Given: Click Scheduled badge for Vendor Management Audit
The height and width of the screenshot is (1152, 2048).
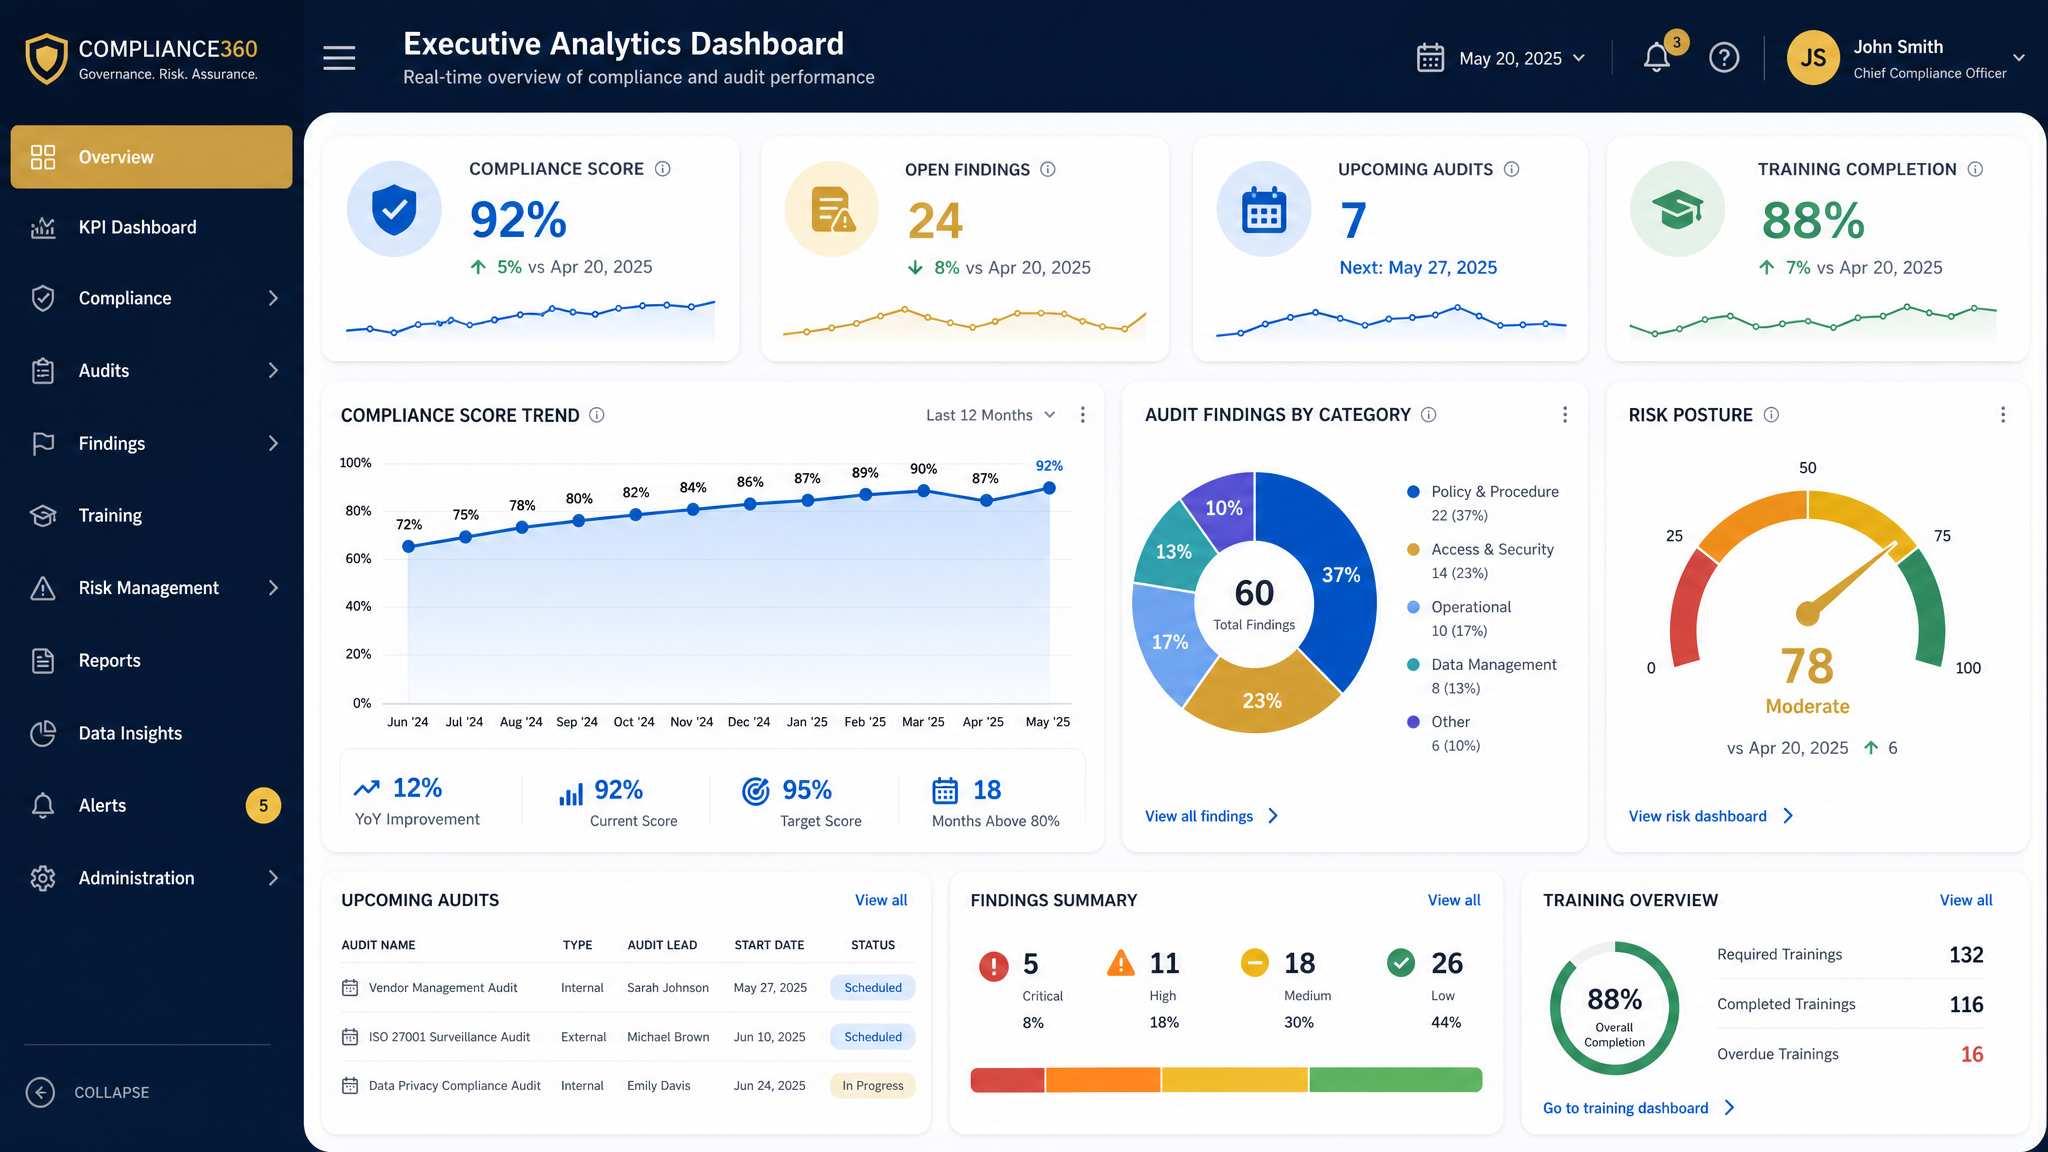Looking at the screenshot, I should tap(872, 988).
